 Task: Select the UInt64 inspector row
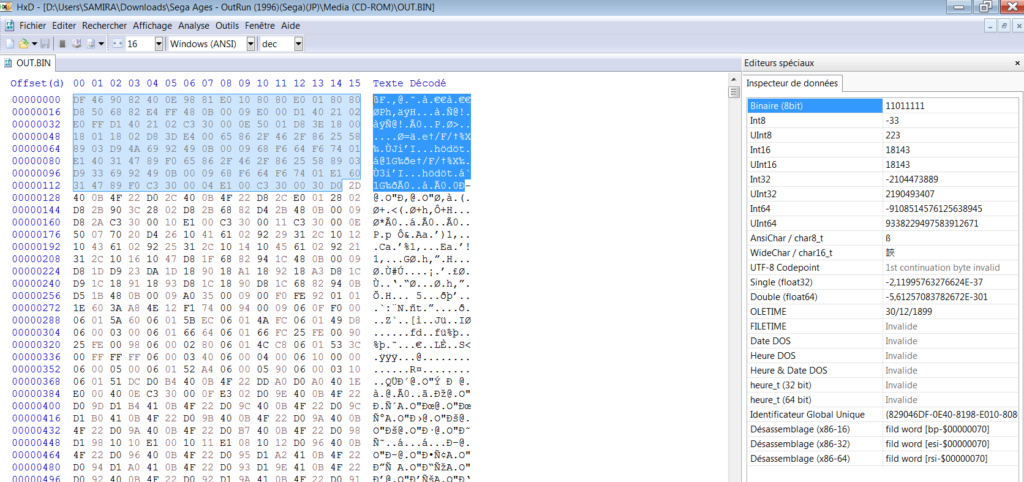(884, 223)
